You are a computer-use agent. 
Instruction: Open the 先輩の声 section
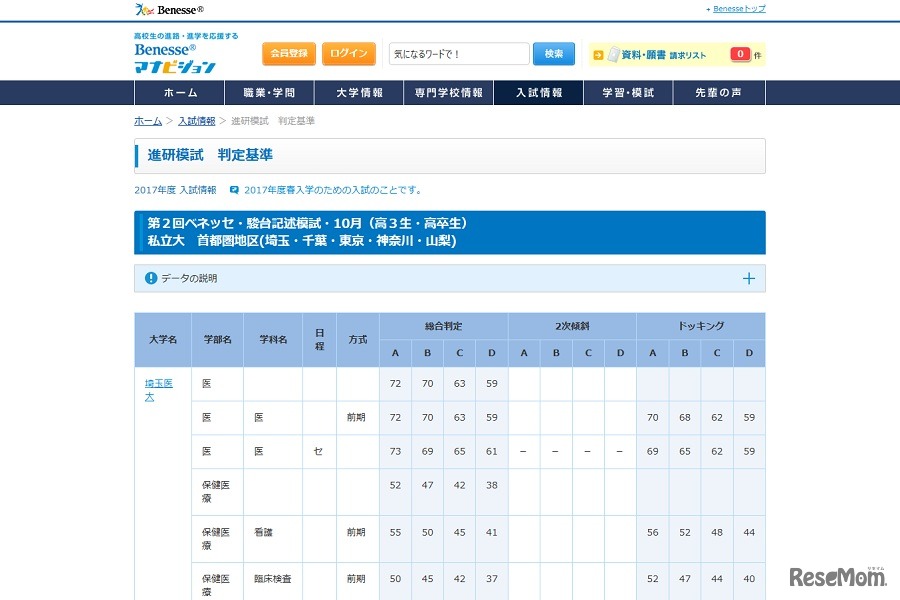pyautogui.click(x=718, y=91)
